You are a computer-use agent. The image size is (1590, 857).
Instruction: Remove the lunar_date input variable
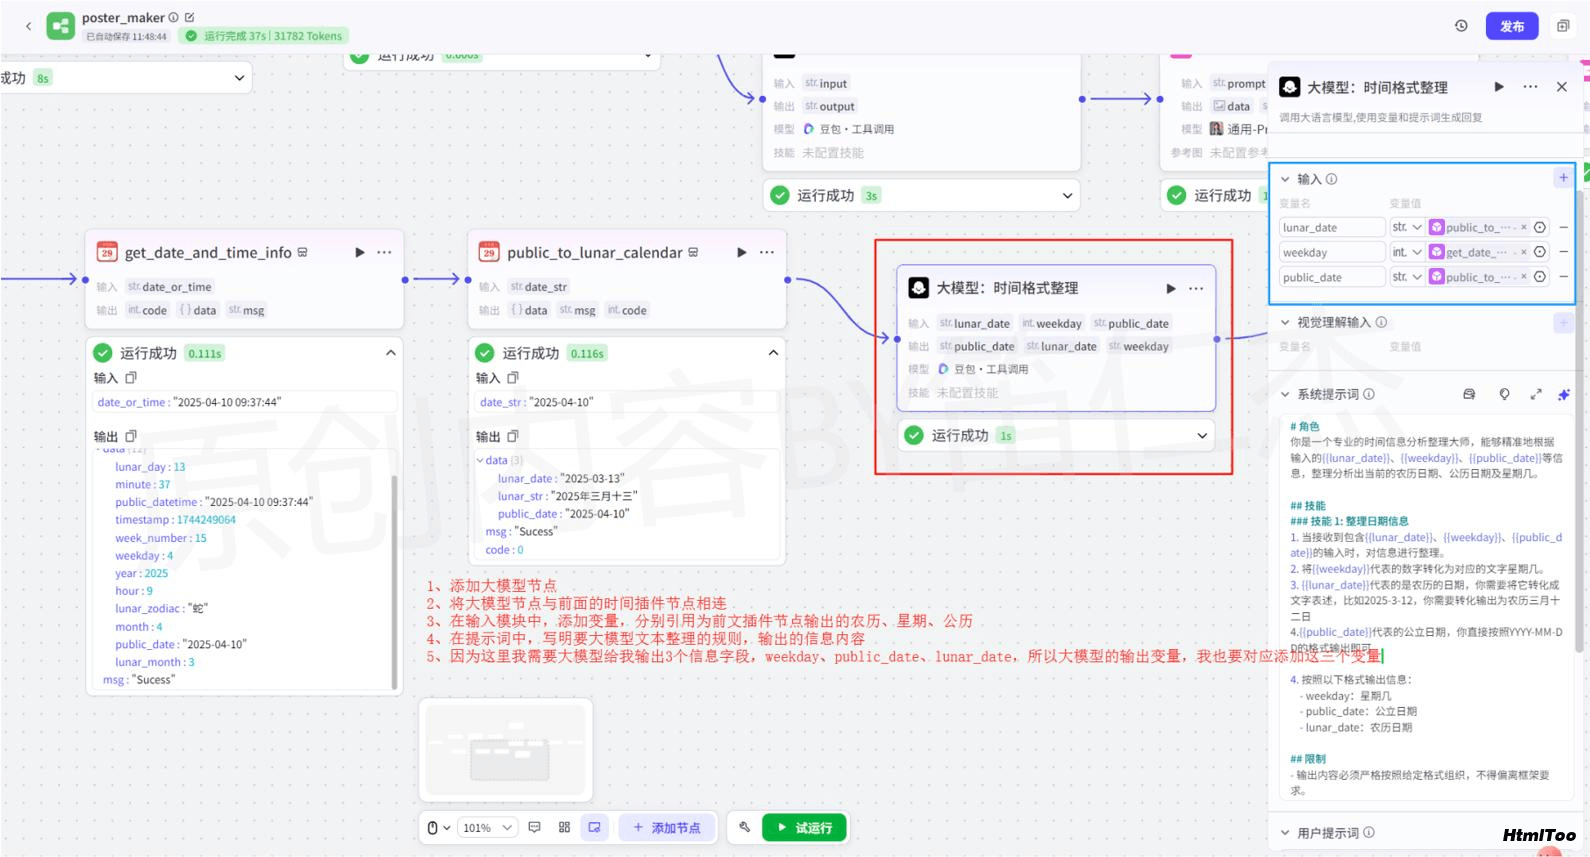click(x=1564, y=227)
